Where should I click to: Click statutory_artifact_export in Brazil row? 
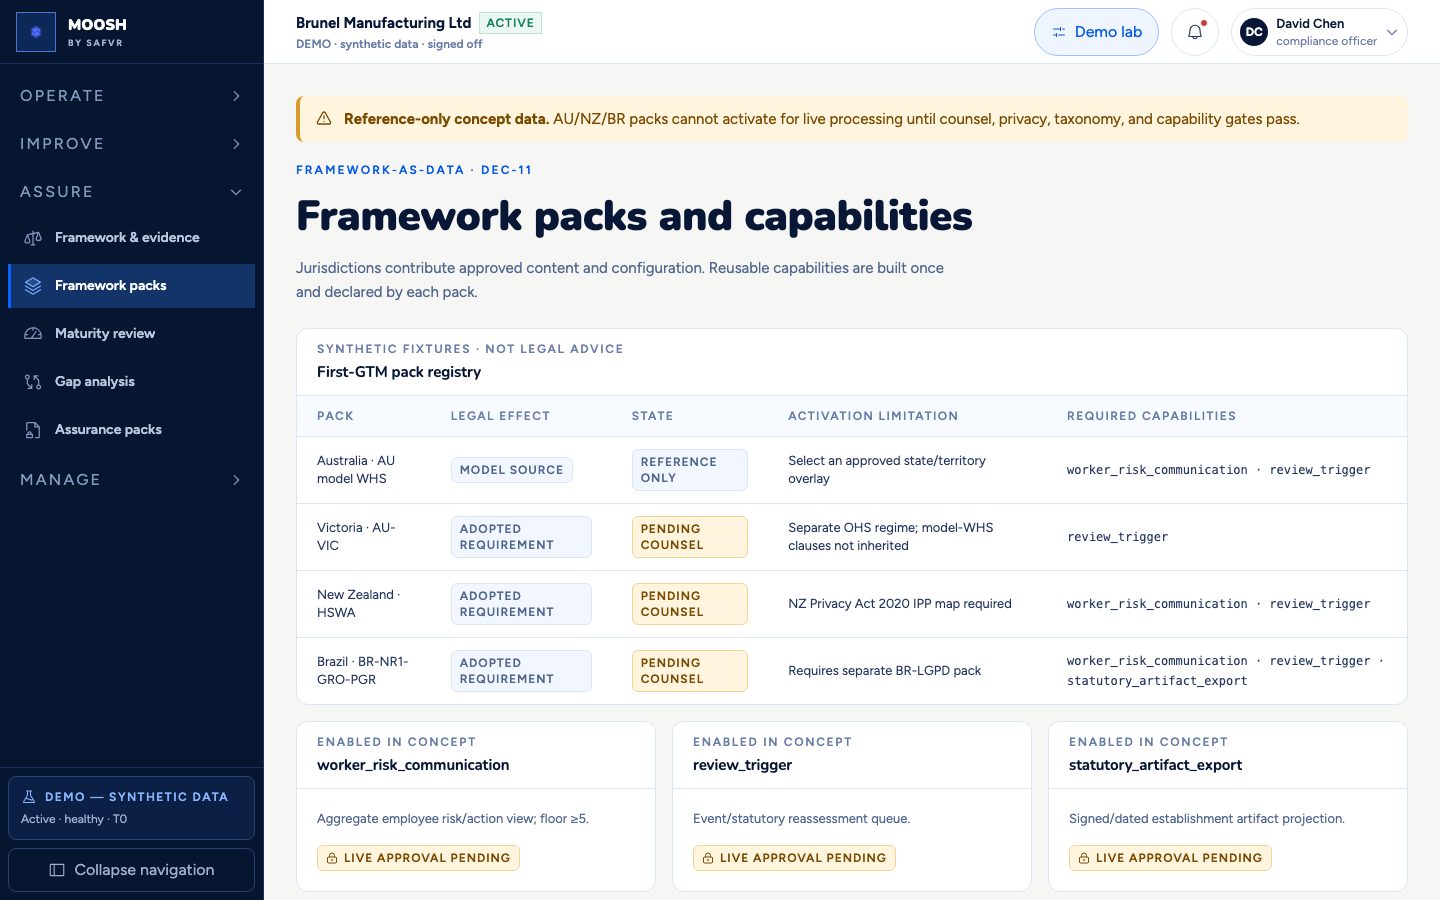click(1157, 681)
